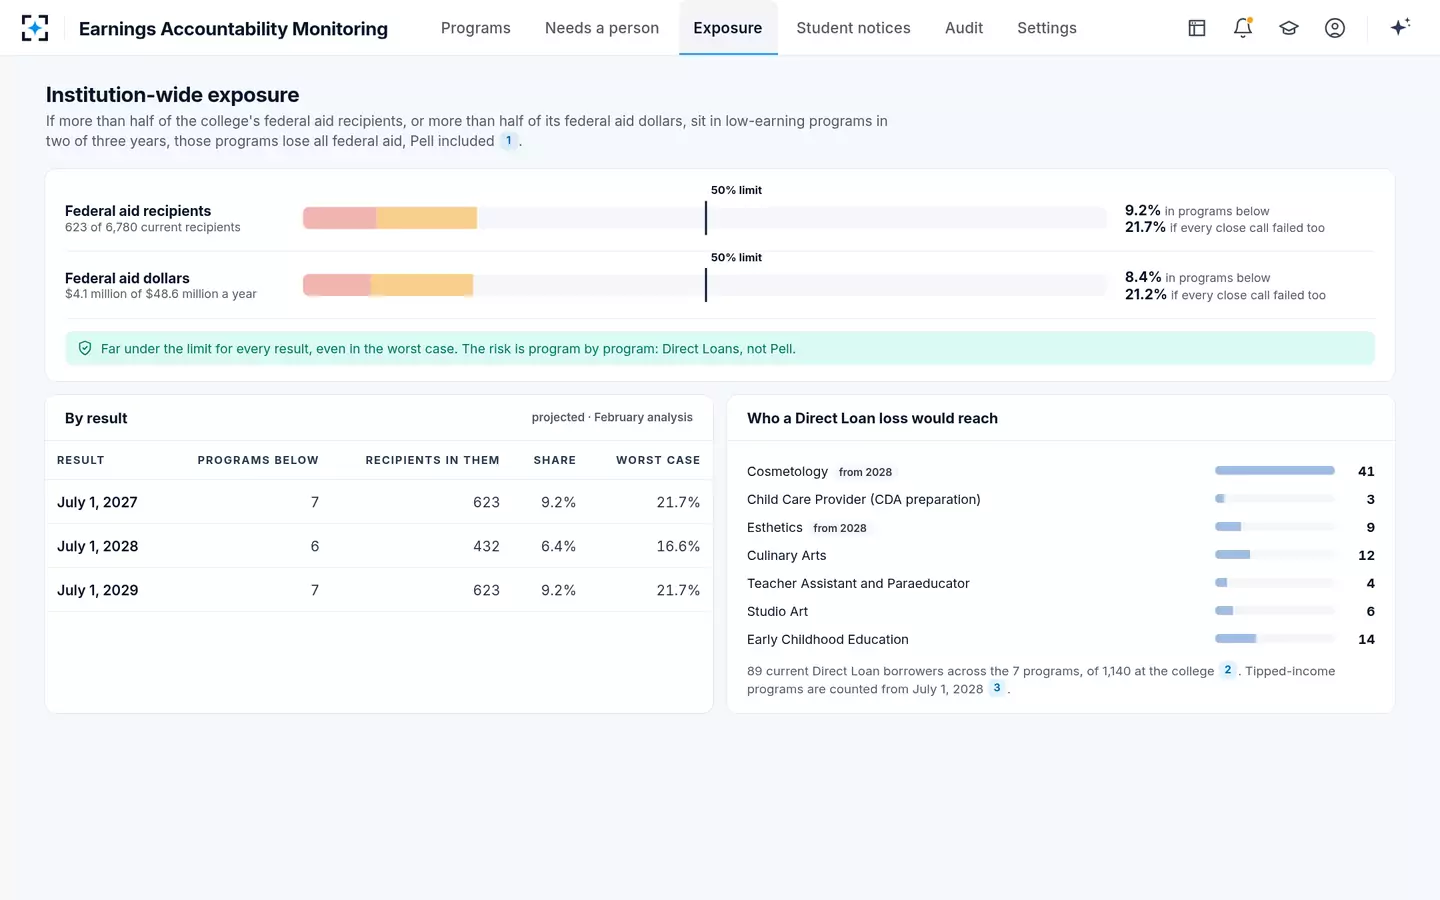Click the app title Earnings Accountability Monitoring

[x=233, y=28]
